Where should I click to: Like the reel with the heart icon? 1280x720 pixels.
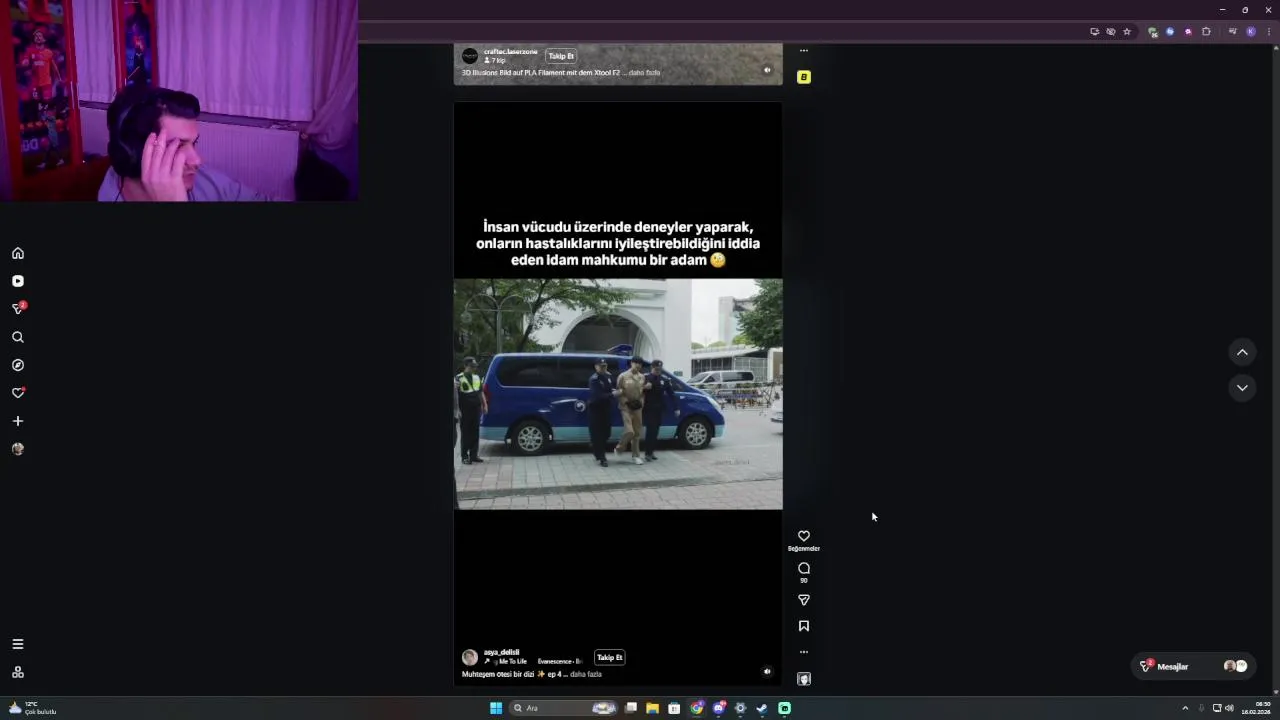tap(804, 536)
